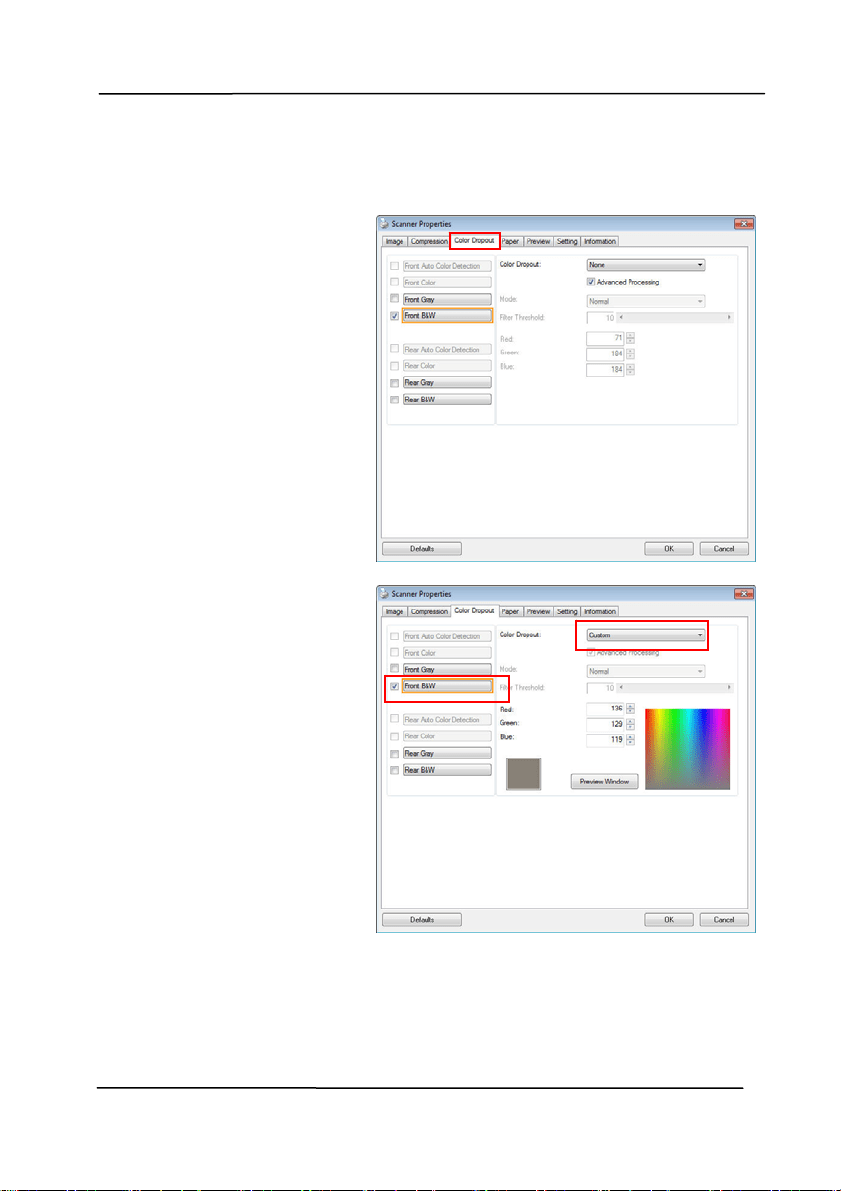
Task: Uncheck Front B&W checkbox in upper dialog
Action: tap(394, 316)
